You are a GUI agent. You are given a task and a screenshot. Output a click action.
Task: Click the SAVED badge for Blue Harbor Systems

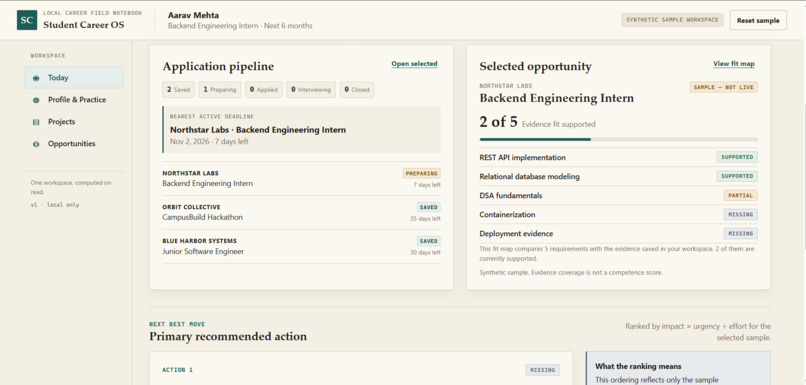click(429, 241)
